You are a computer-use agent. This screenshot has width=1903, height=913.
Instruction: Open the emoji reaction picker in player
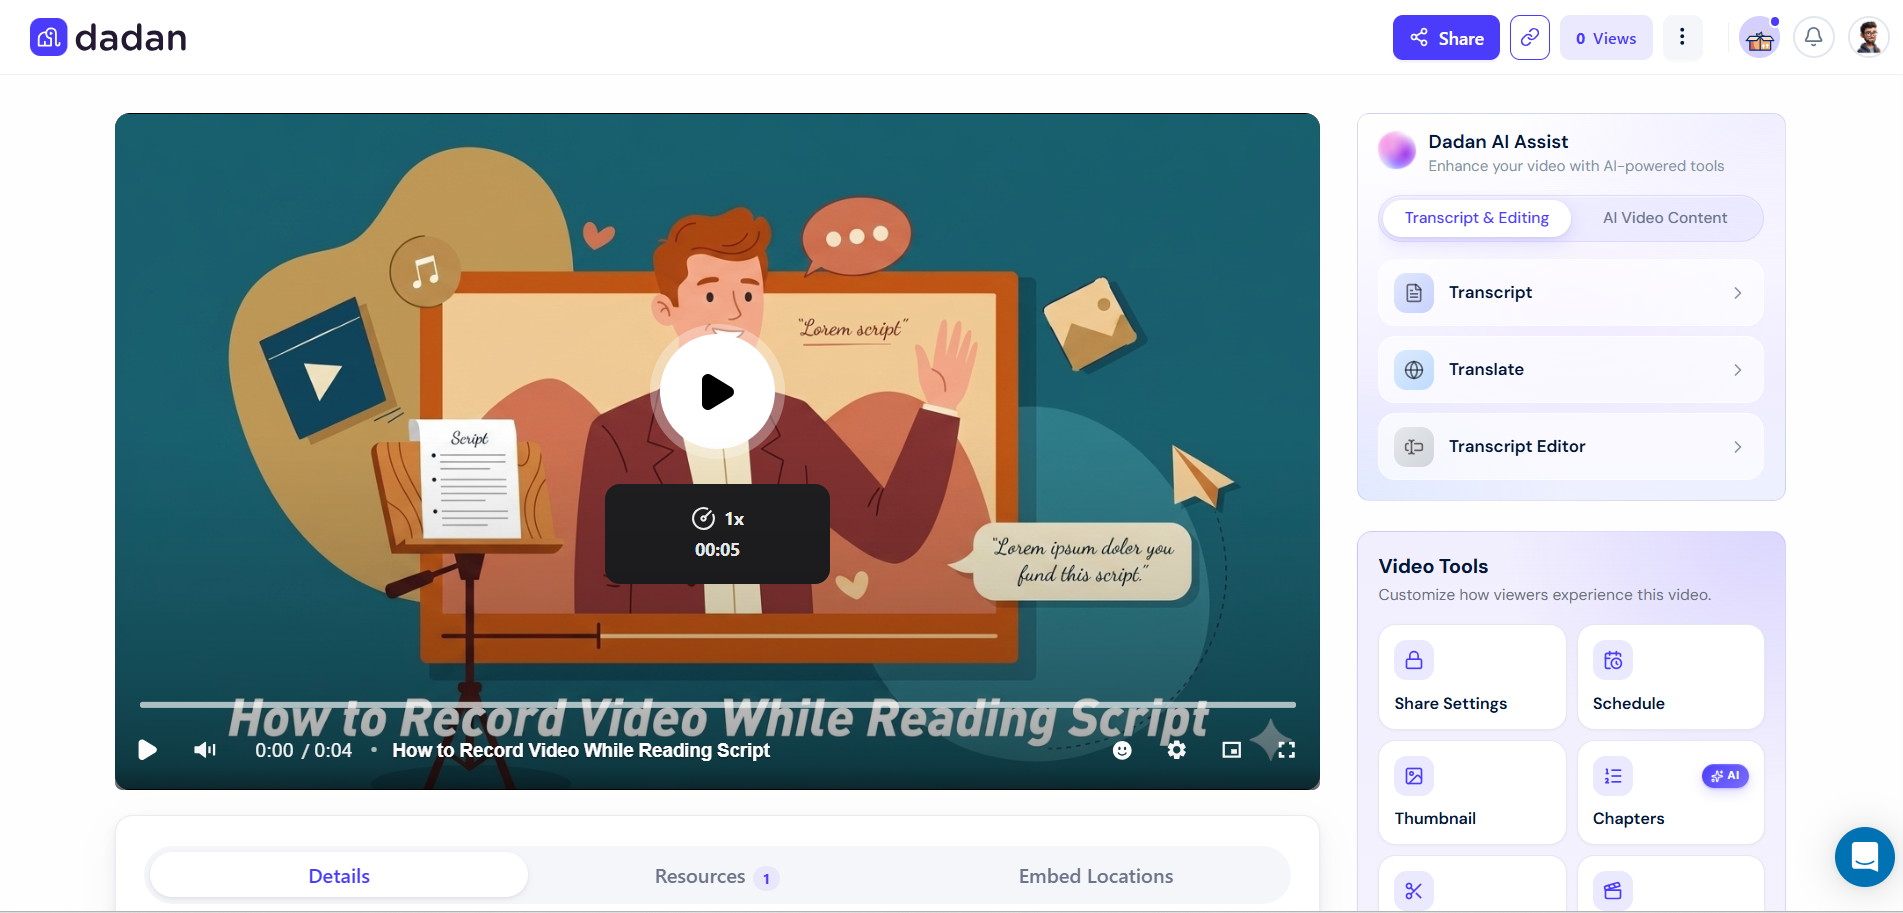point(1122,750)
